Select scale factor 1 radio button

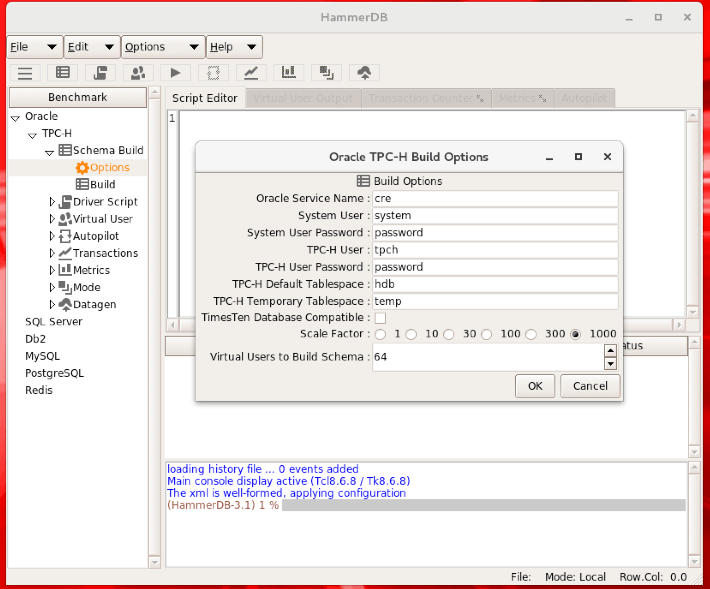pyautogui.click(x=380, y=334)
